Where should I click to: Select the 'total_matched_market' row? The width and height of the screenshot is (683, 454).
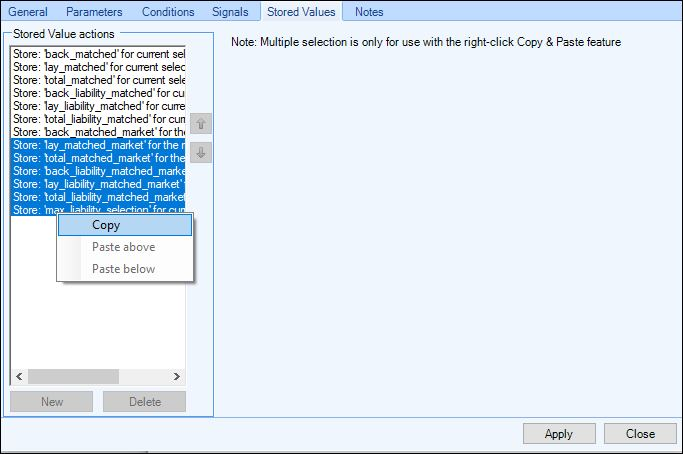point(98,158)
